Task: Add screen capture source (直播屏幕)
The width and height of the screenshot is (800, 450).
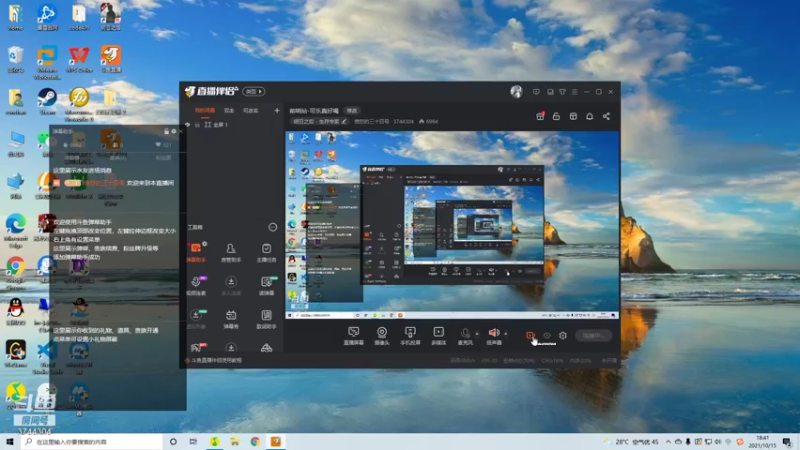Action: pos(354,336)
